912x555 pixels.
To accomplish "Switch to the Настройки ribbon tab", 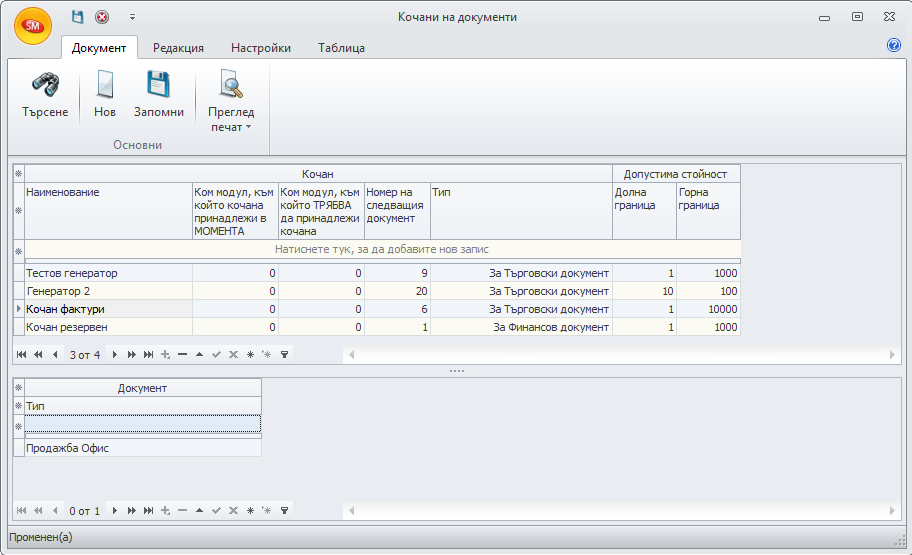I will coord(261,48).
